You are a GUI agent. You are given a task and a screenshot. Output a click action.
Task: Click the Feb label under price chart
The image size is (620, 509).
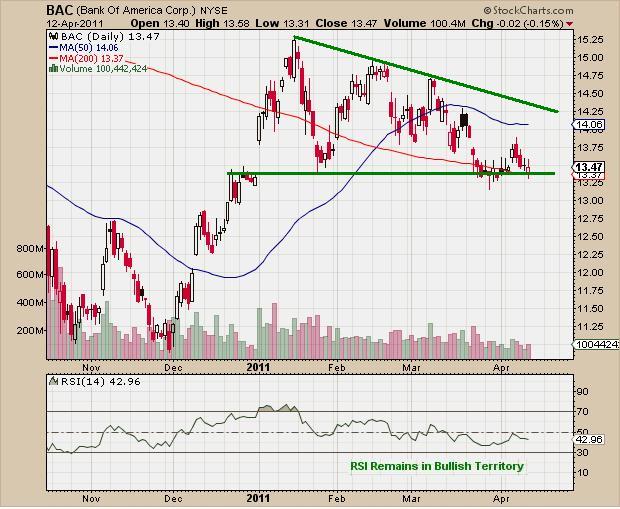336,367
